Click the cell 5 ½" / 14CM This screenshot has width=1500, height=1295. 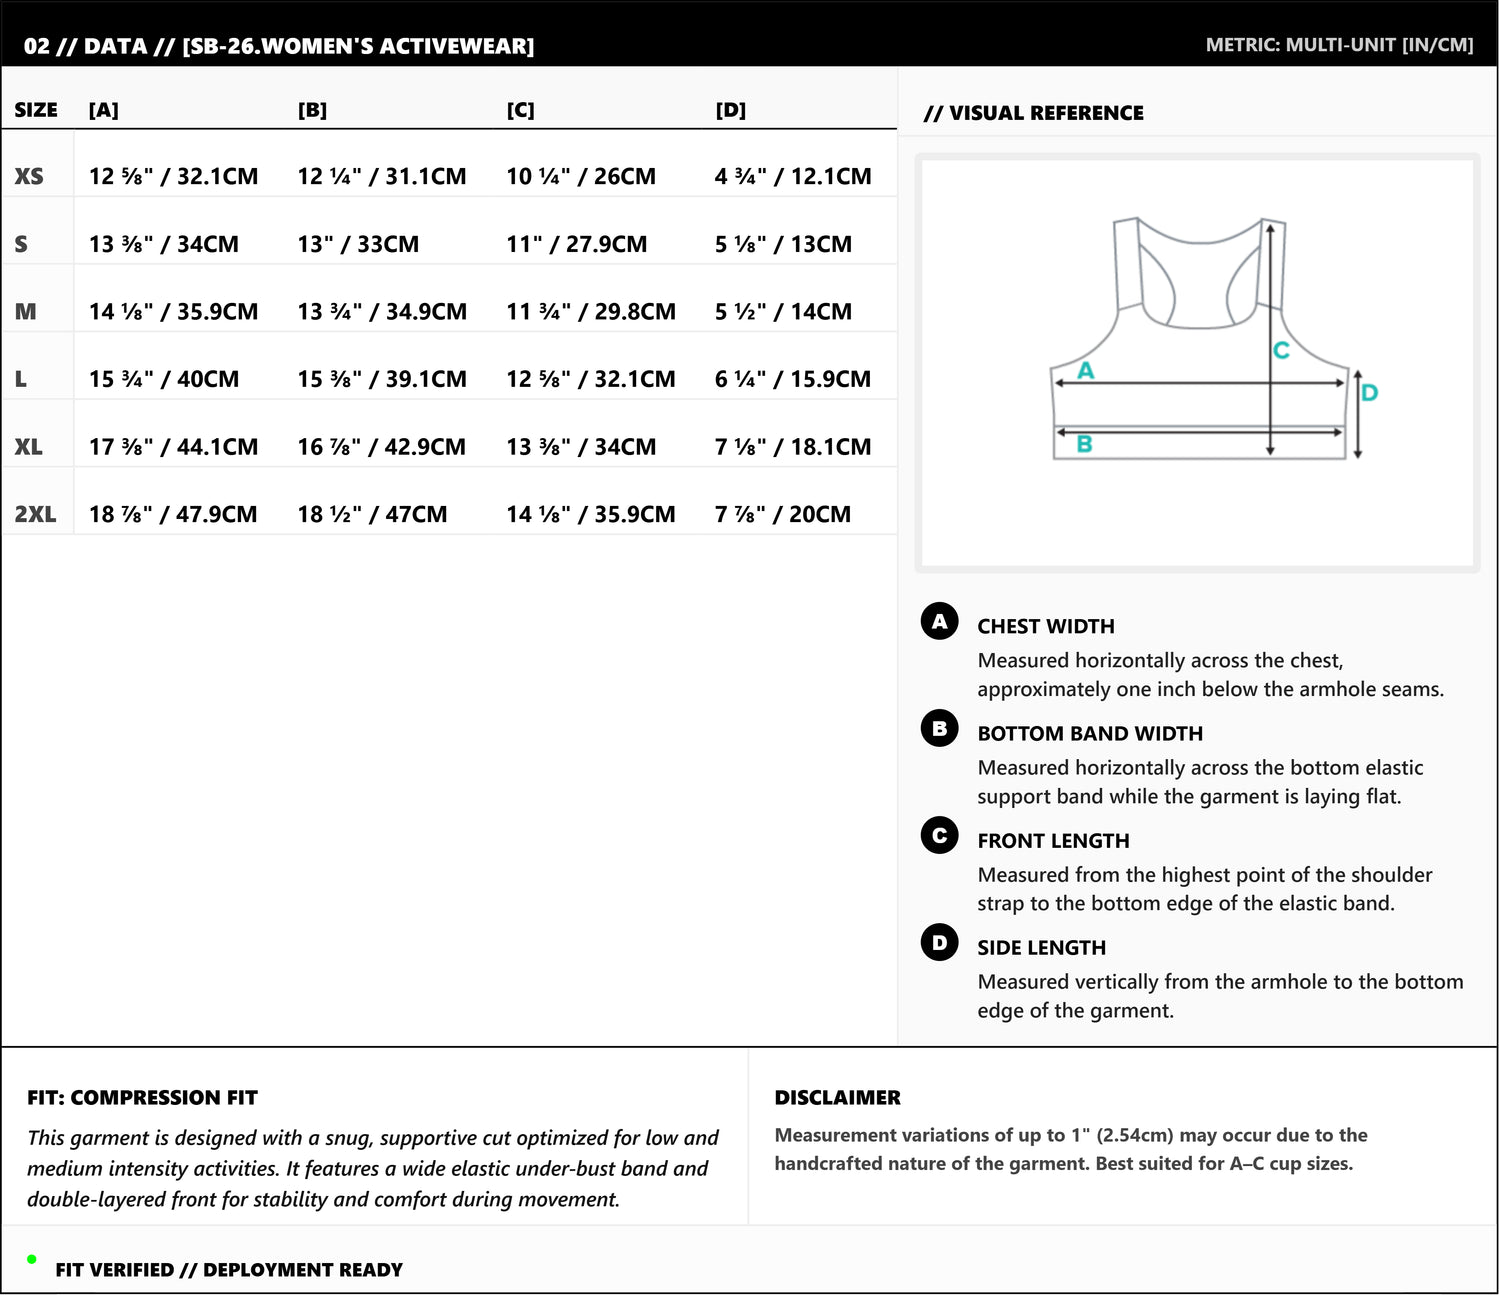783,311
